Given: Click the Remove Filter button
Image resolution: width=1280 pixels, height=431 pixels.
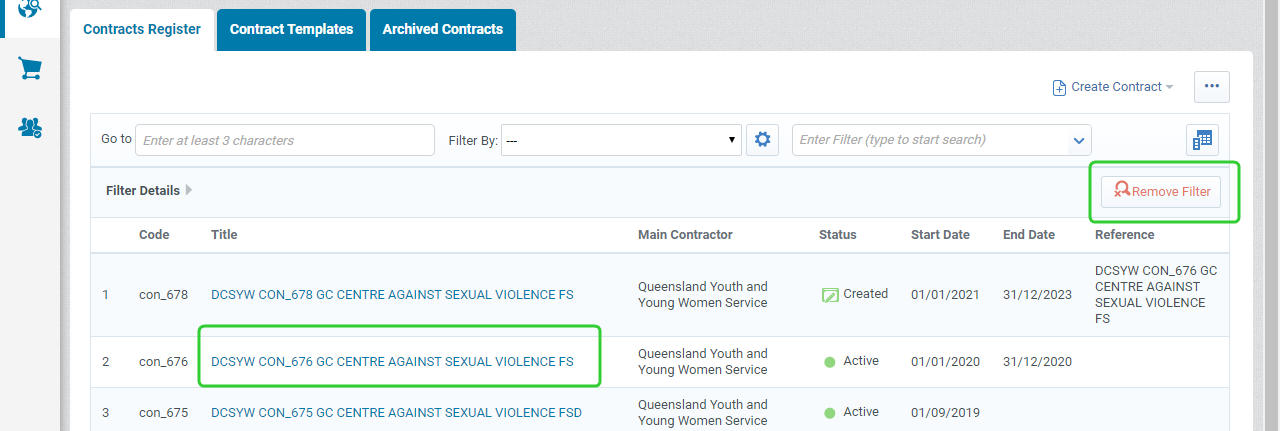Looking at the screenshot, I should point(1161,192).
